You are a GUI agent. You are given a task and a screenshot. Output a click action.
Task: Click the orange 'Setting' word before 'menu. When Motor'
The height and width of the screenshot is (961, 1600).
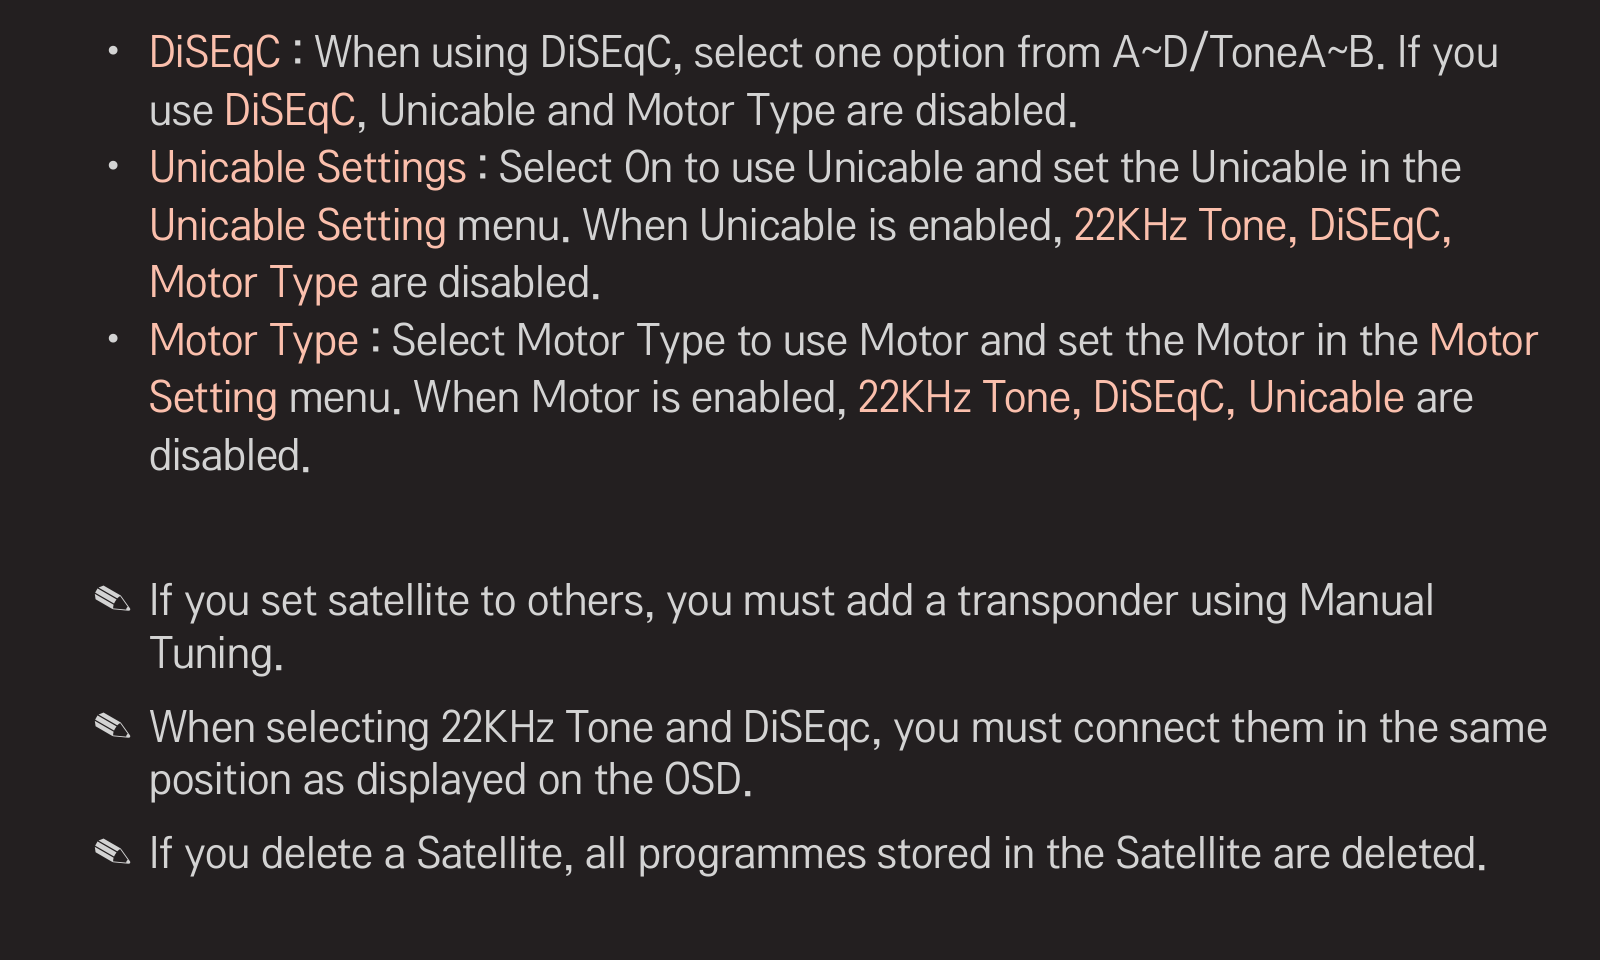coord(213,399)
